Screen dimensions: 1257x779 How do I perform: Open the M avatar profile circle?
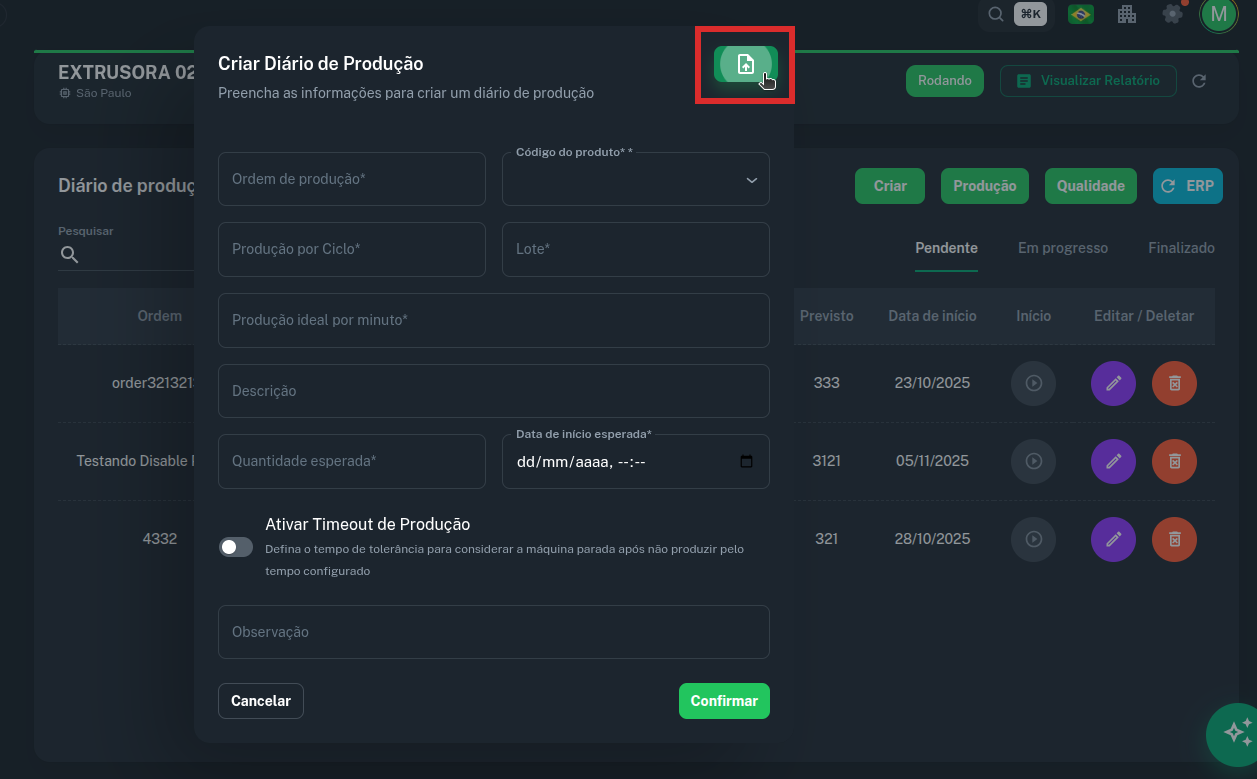[x=1219, y=15]
